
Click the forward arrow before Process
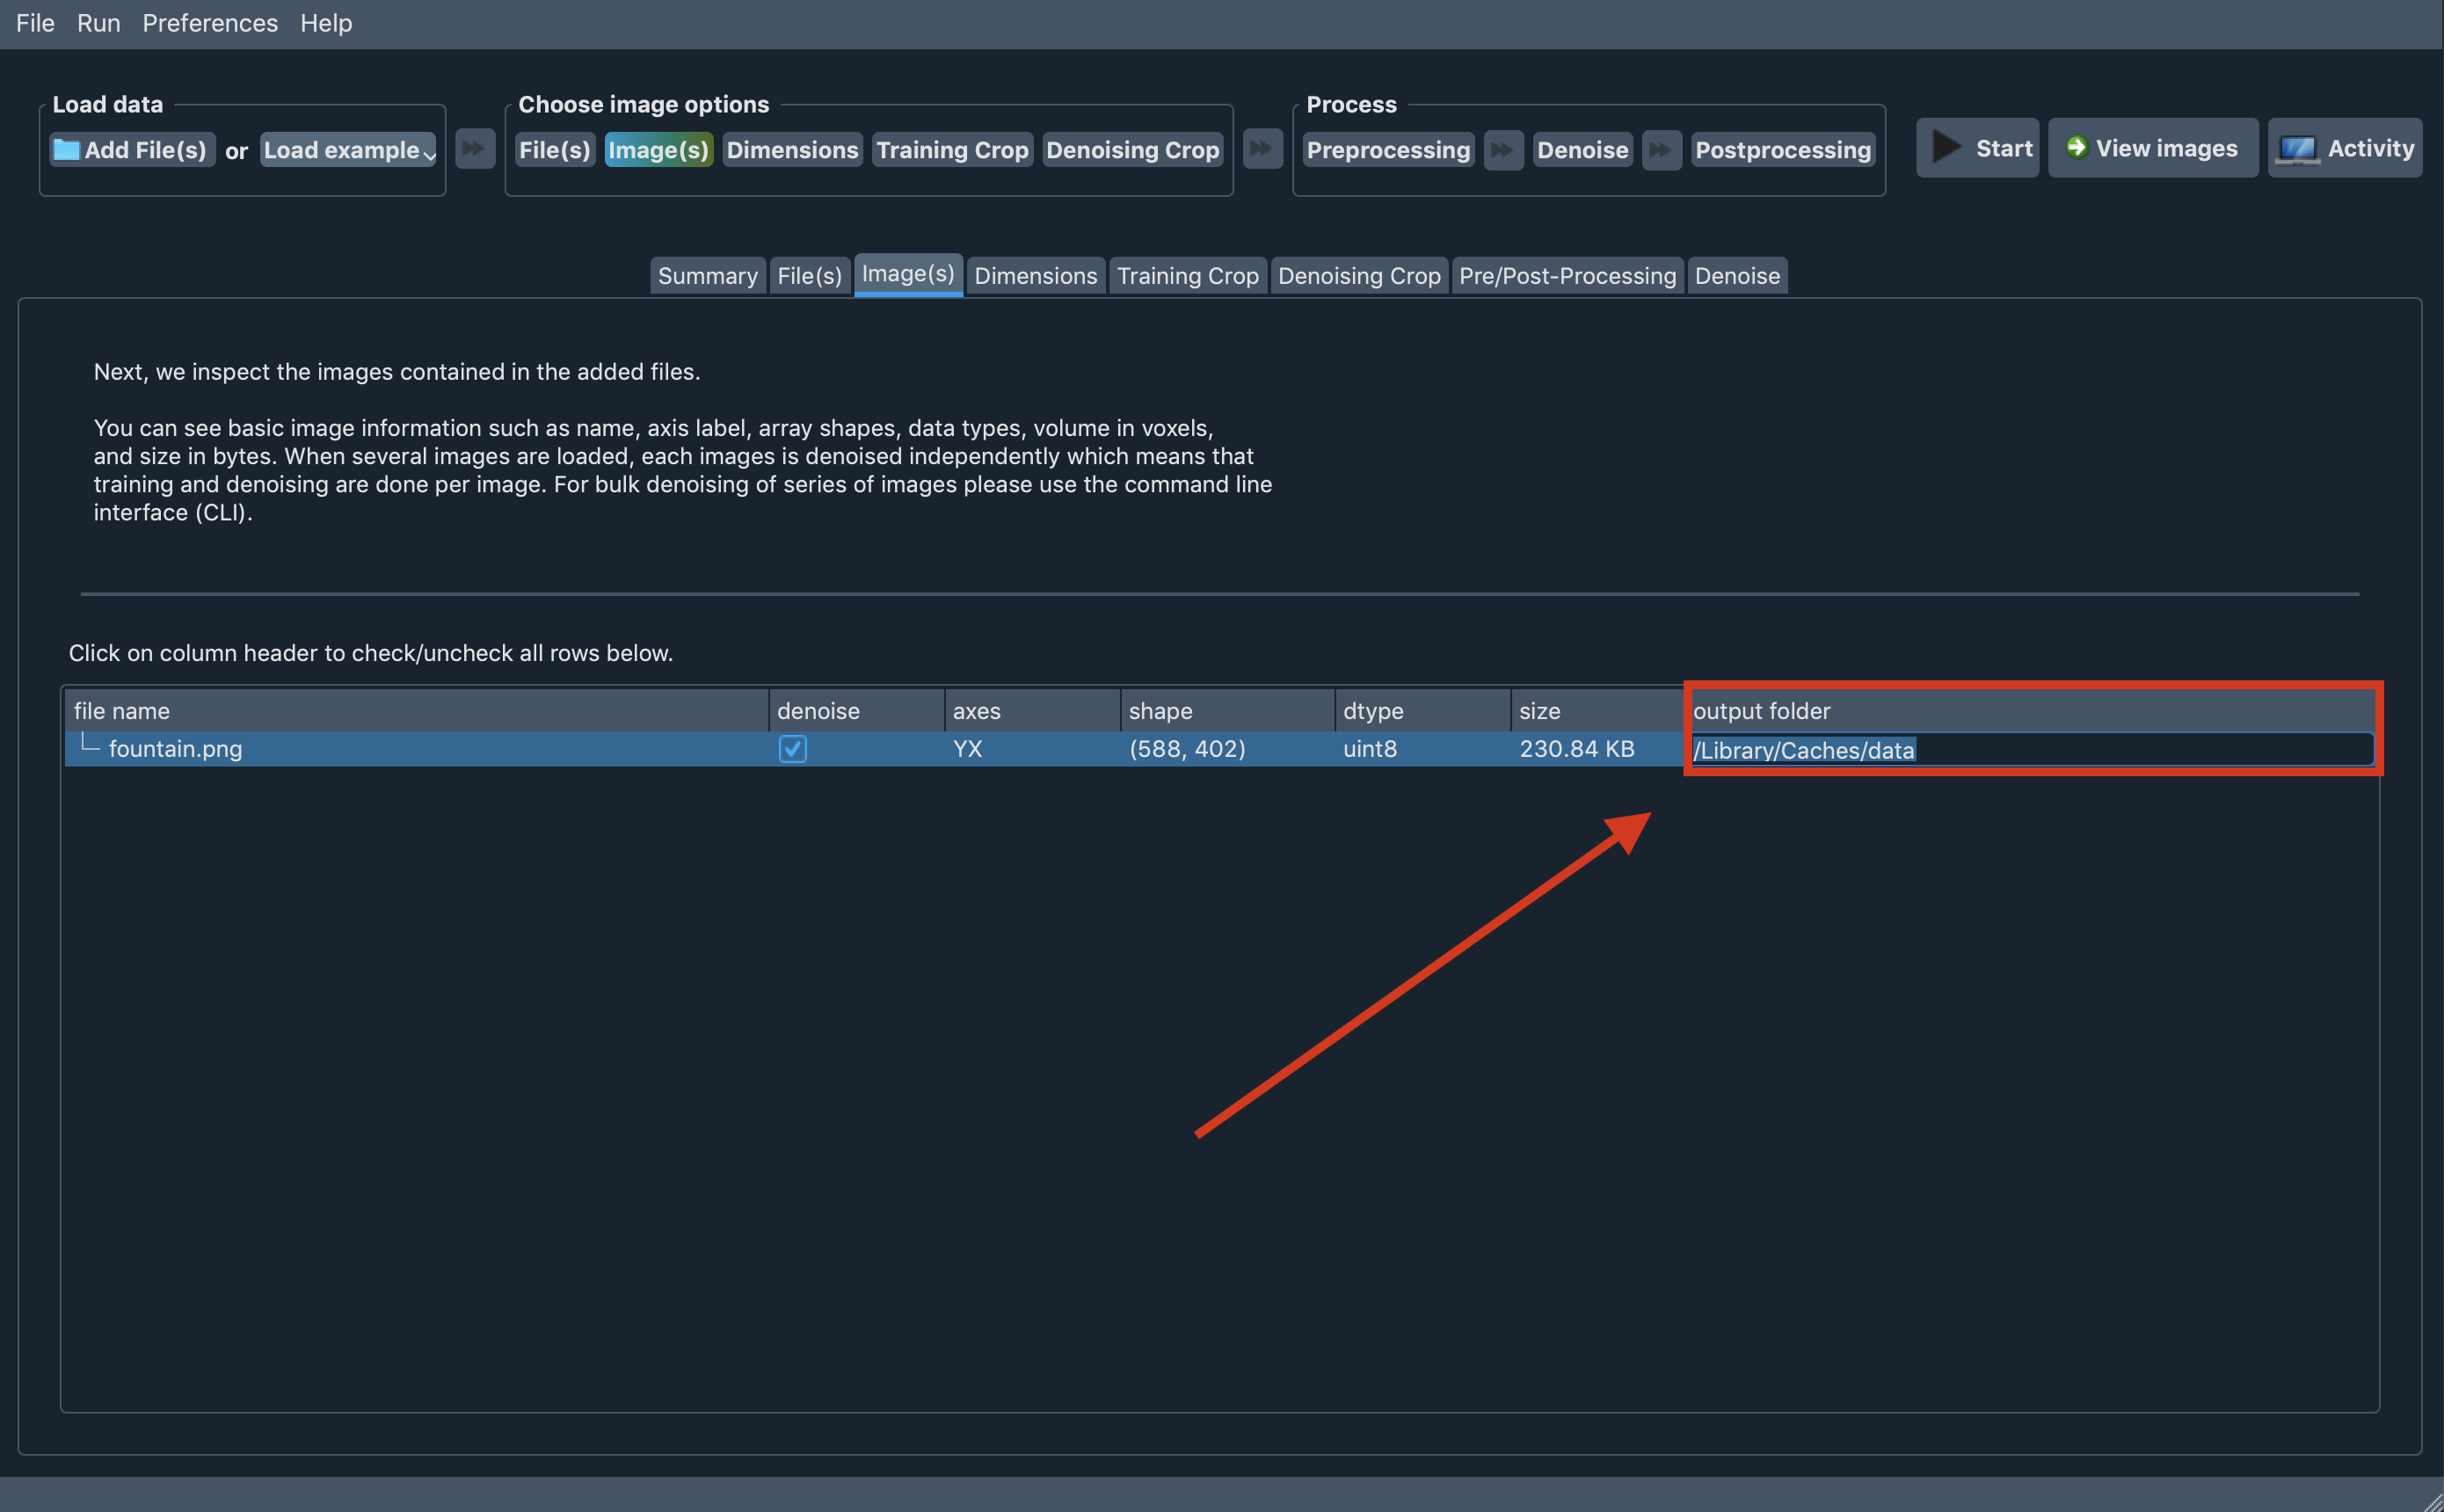point(1262,149)
